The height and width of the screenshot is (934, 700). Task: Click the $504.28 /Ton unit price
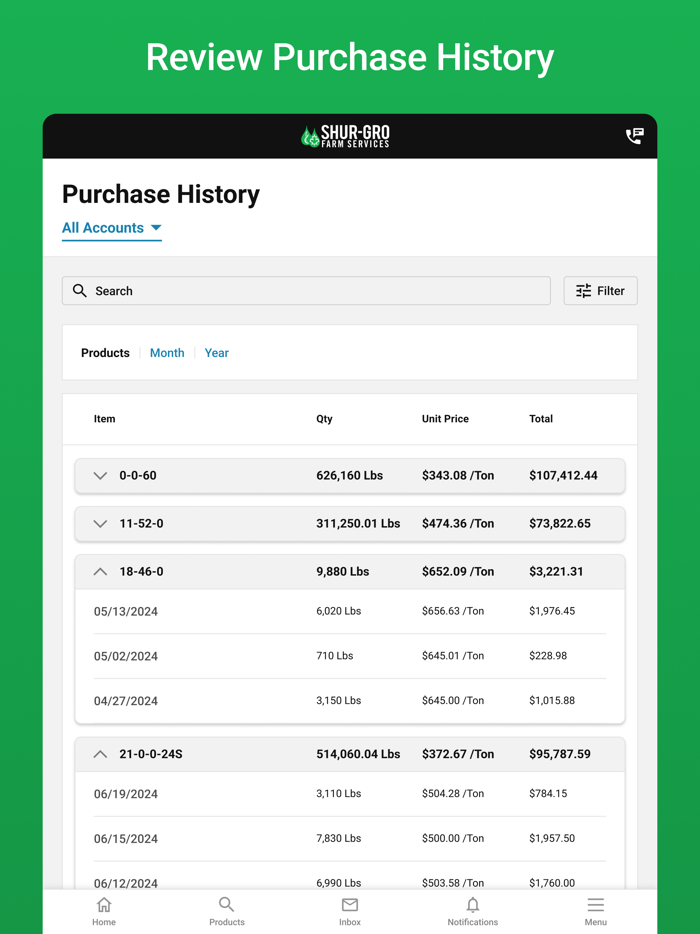click(453, 793)
